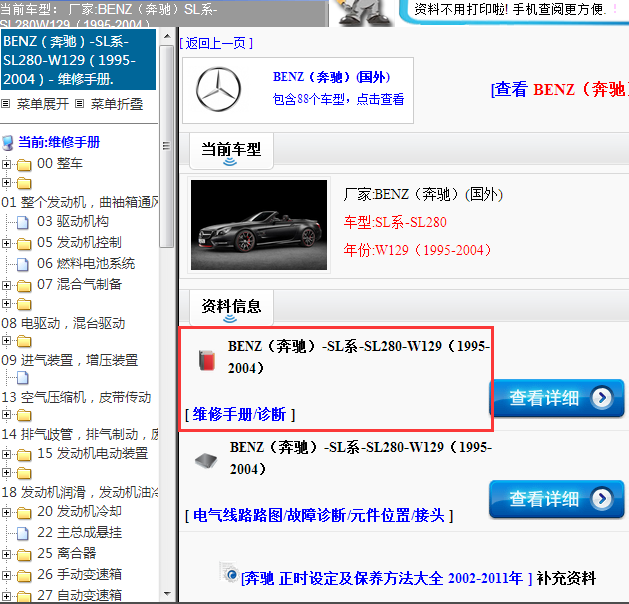Click the gray module icon for wiring diagrams
This screenshot has width=629, height=604.
(206, 460)
